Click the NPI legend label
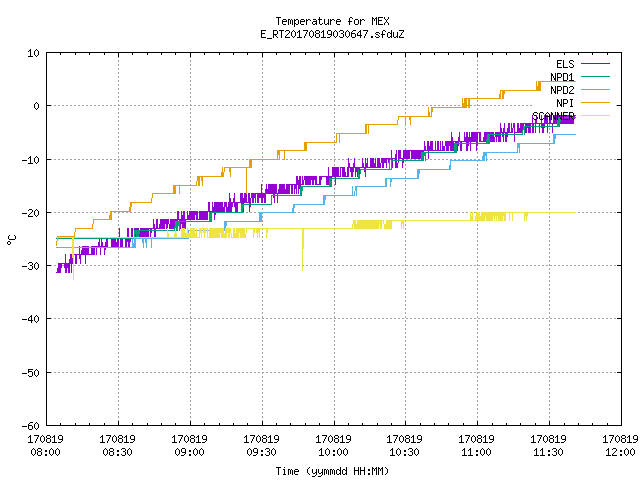 565,103
